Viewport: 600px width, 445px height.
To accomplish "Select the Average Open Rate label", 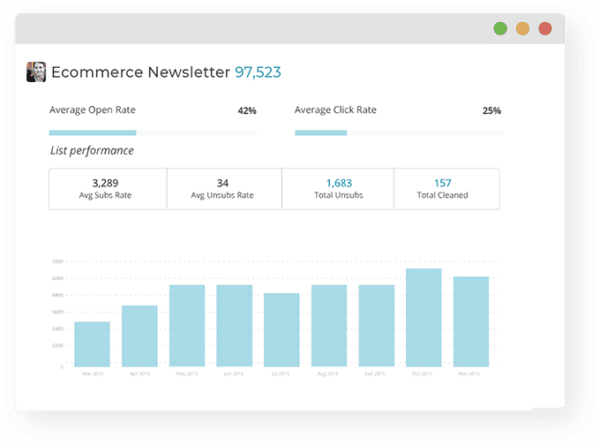I will (92, 110).
